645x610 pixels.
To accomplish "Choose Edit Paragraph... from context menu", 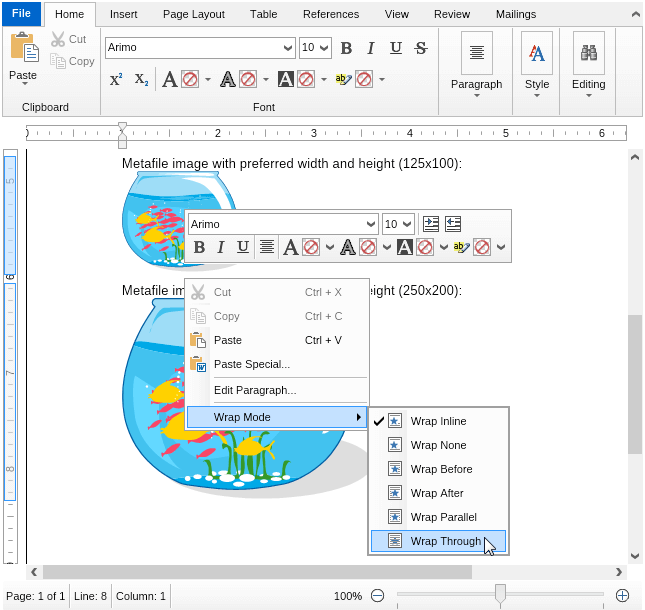I will (255, 390).
